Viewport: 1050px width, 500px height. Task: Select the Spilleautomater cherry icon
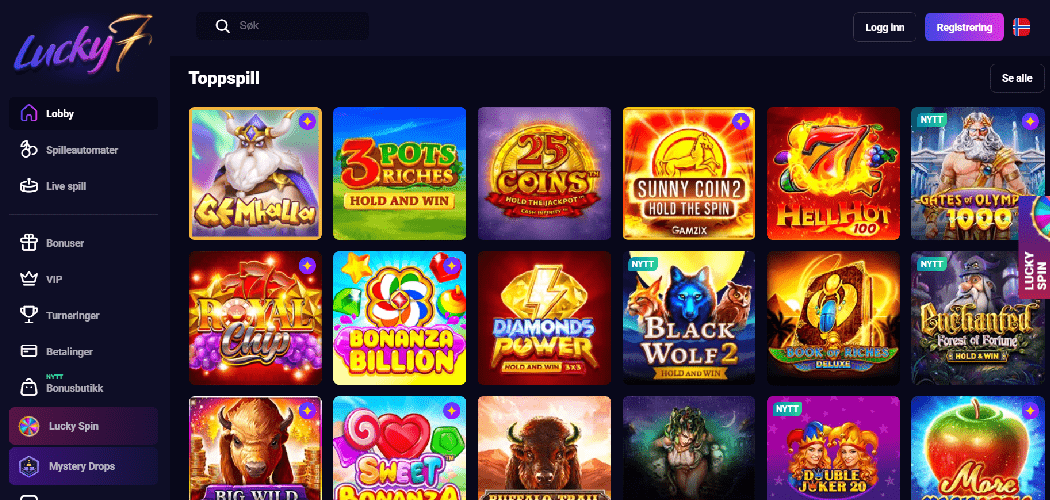(x=28, y=150)
